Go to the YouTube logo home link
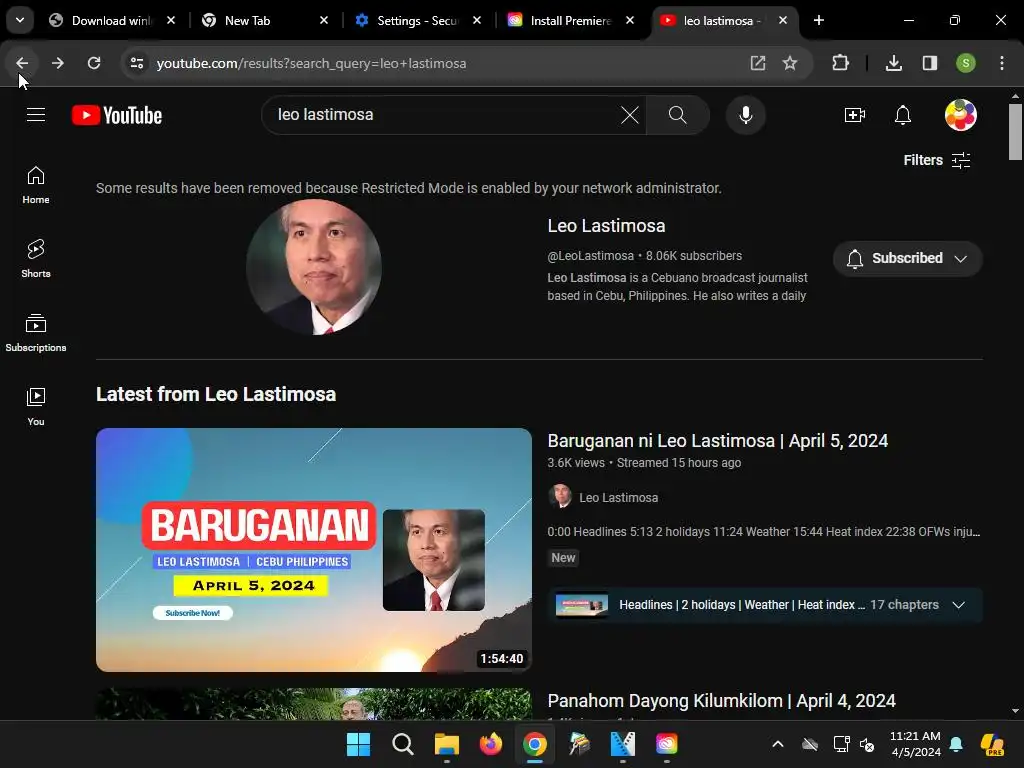 coord(117,115)
